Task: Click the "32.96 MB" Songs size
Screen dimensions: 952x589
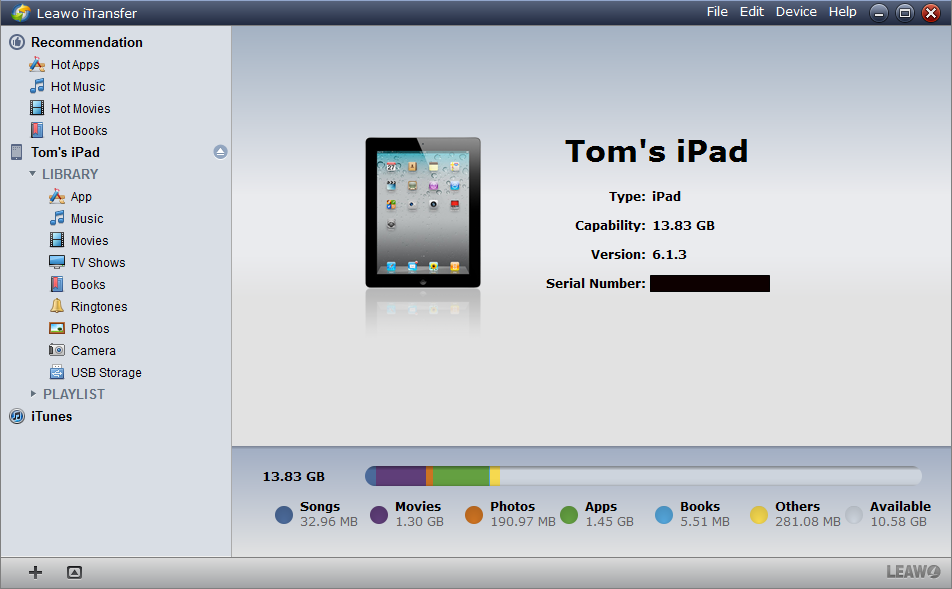Action: (329, 522)
